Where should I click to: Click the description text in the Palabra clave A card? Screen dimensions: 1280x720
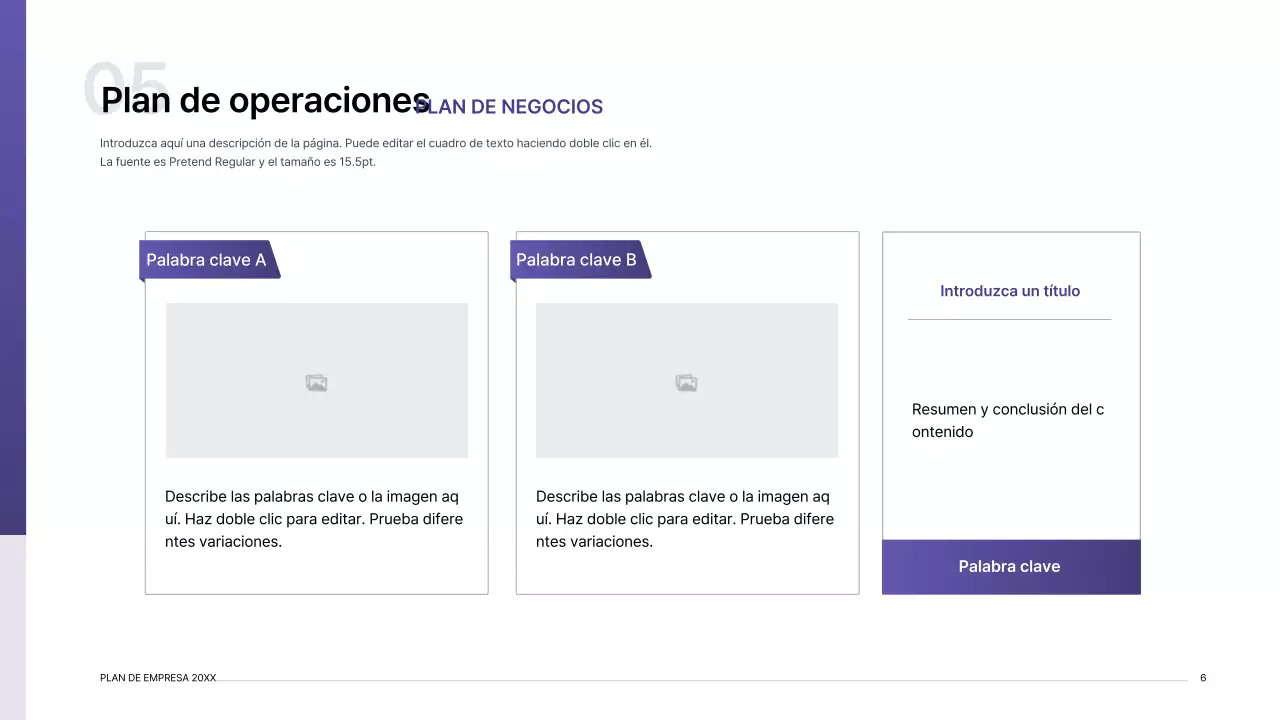pos(314,518)
